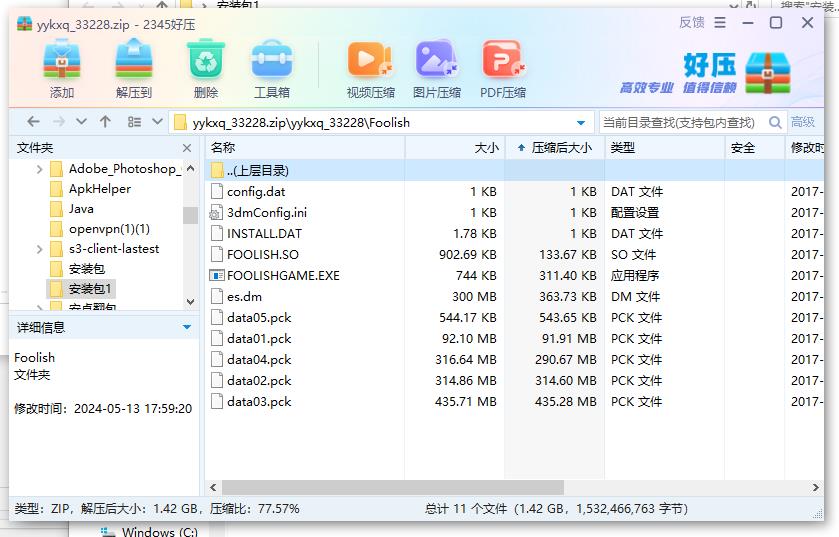
Task: Click 435.28 MB compressed size cell
Action: 565,401
